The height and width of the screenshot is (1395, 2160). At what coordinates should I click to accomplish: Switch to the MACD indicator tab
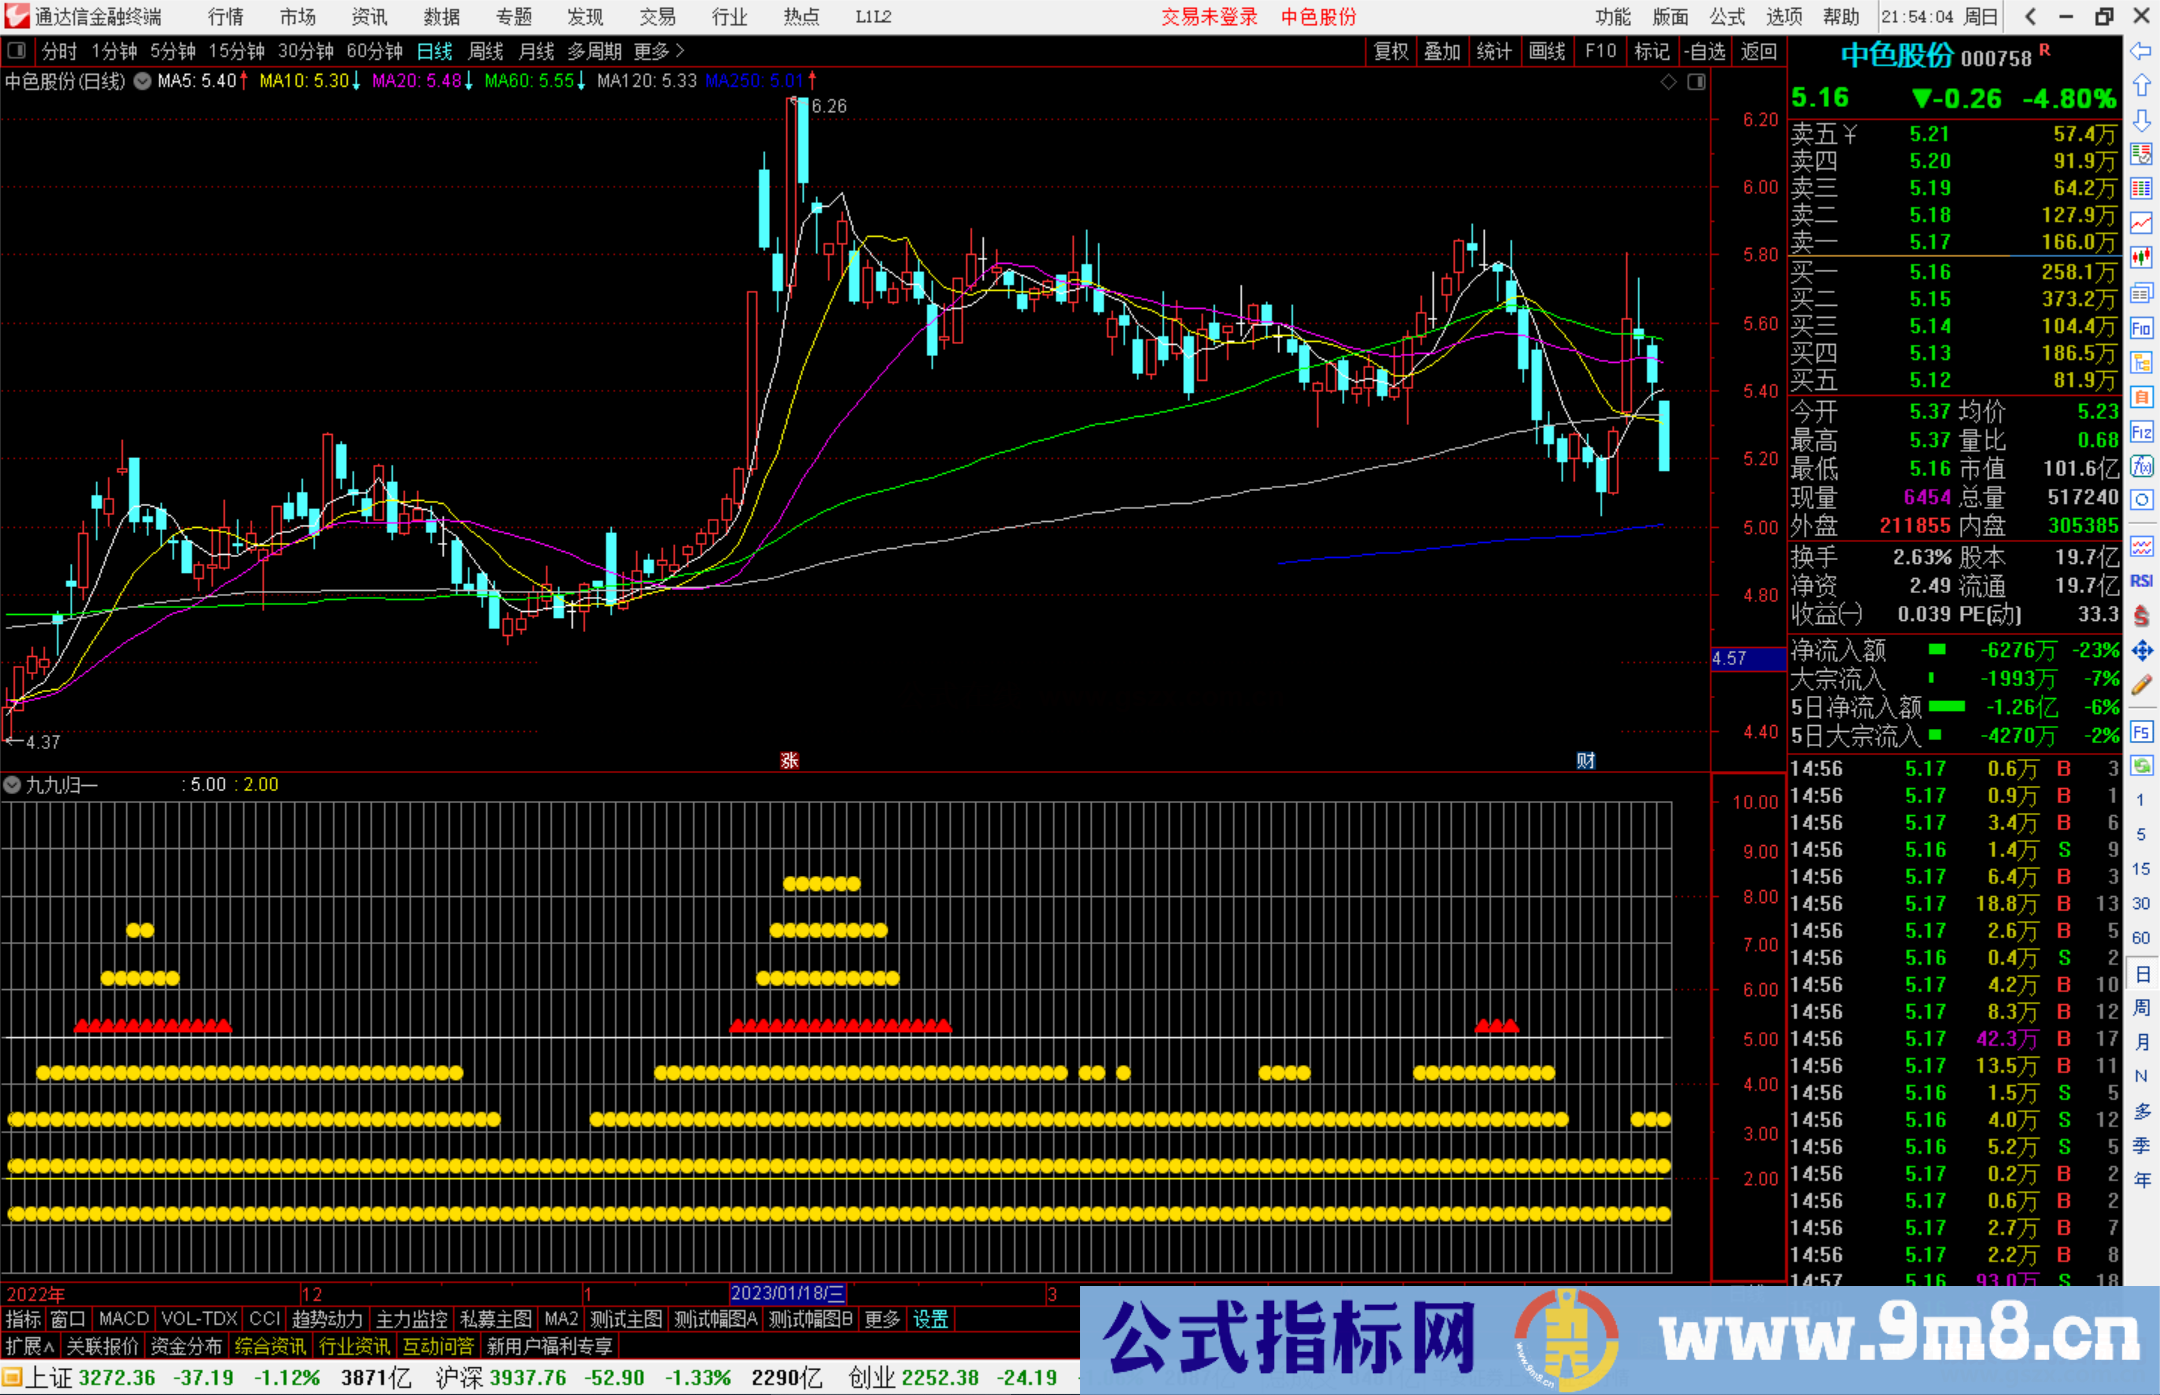point(123,1319)
